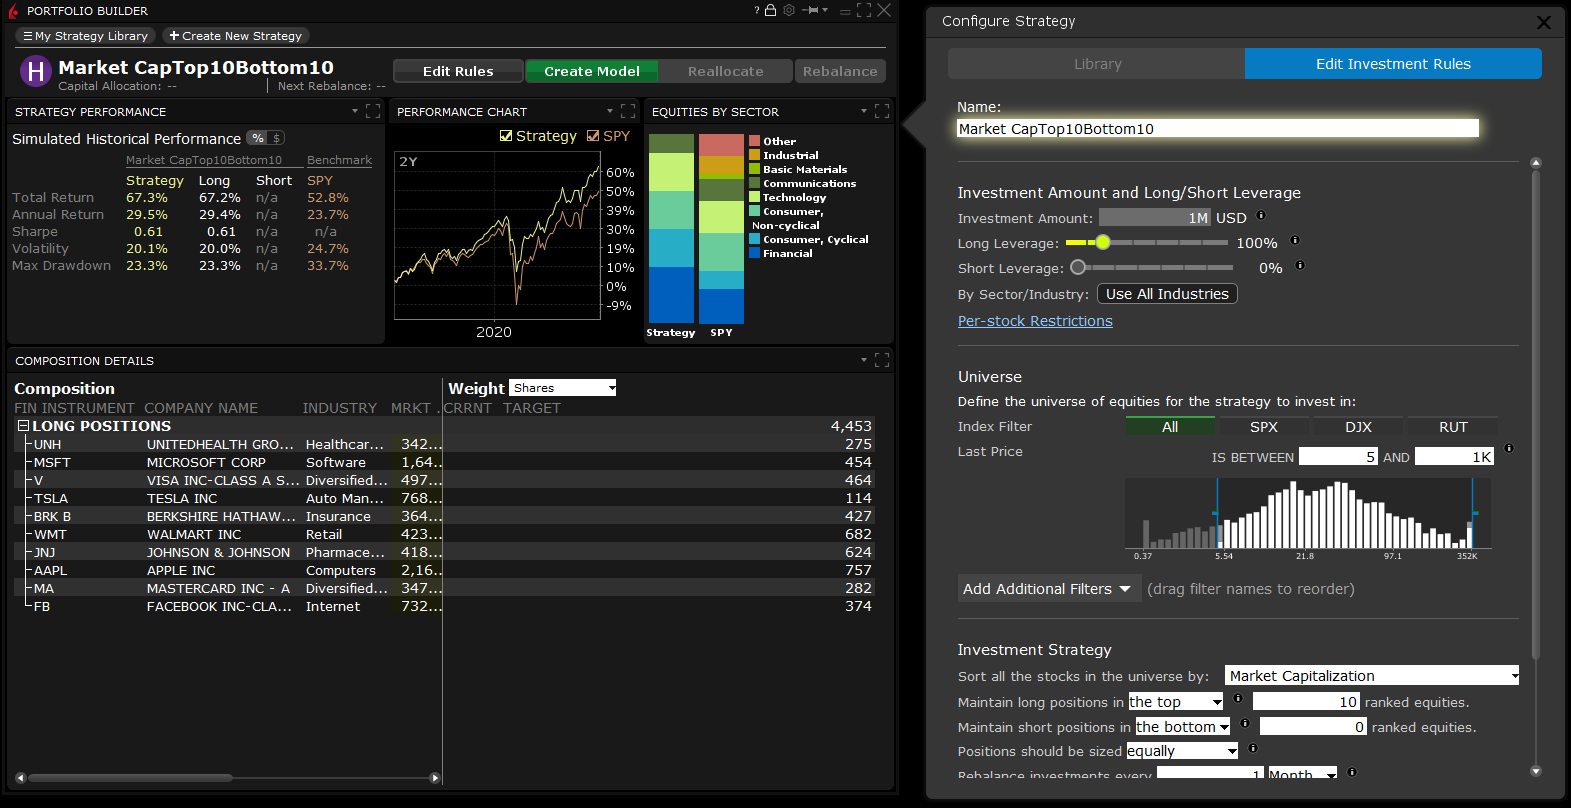Open 'the top' long positions dropdown
This screenshot has width=1571, height=808.
[1176, 702]
